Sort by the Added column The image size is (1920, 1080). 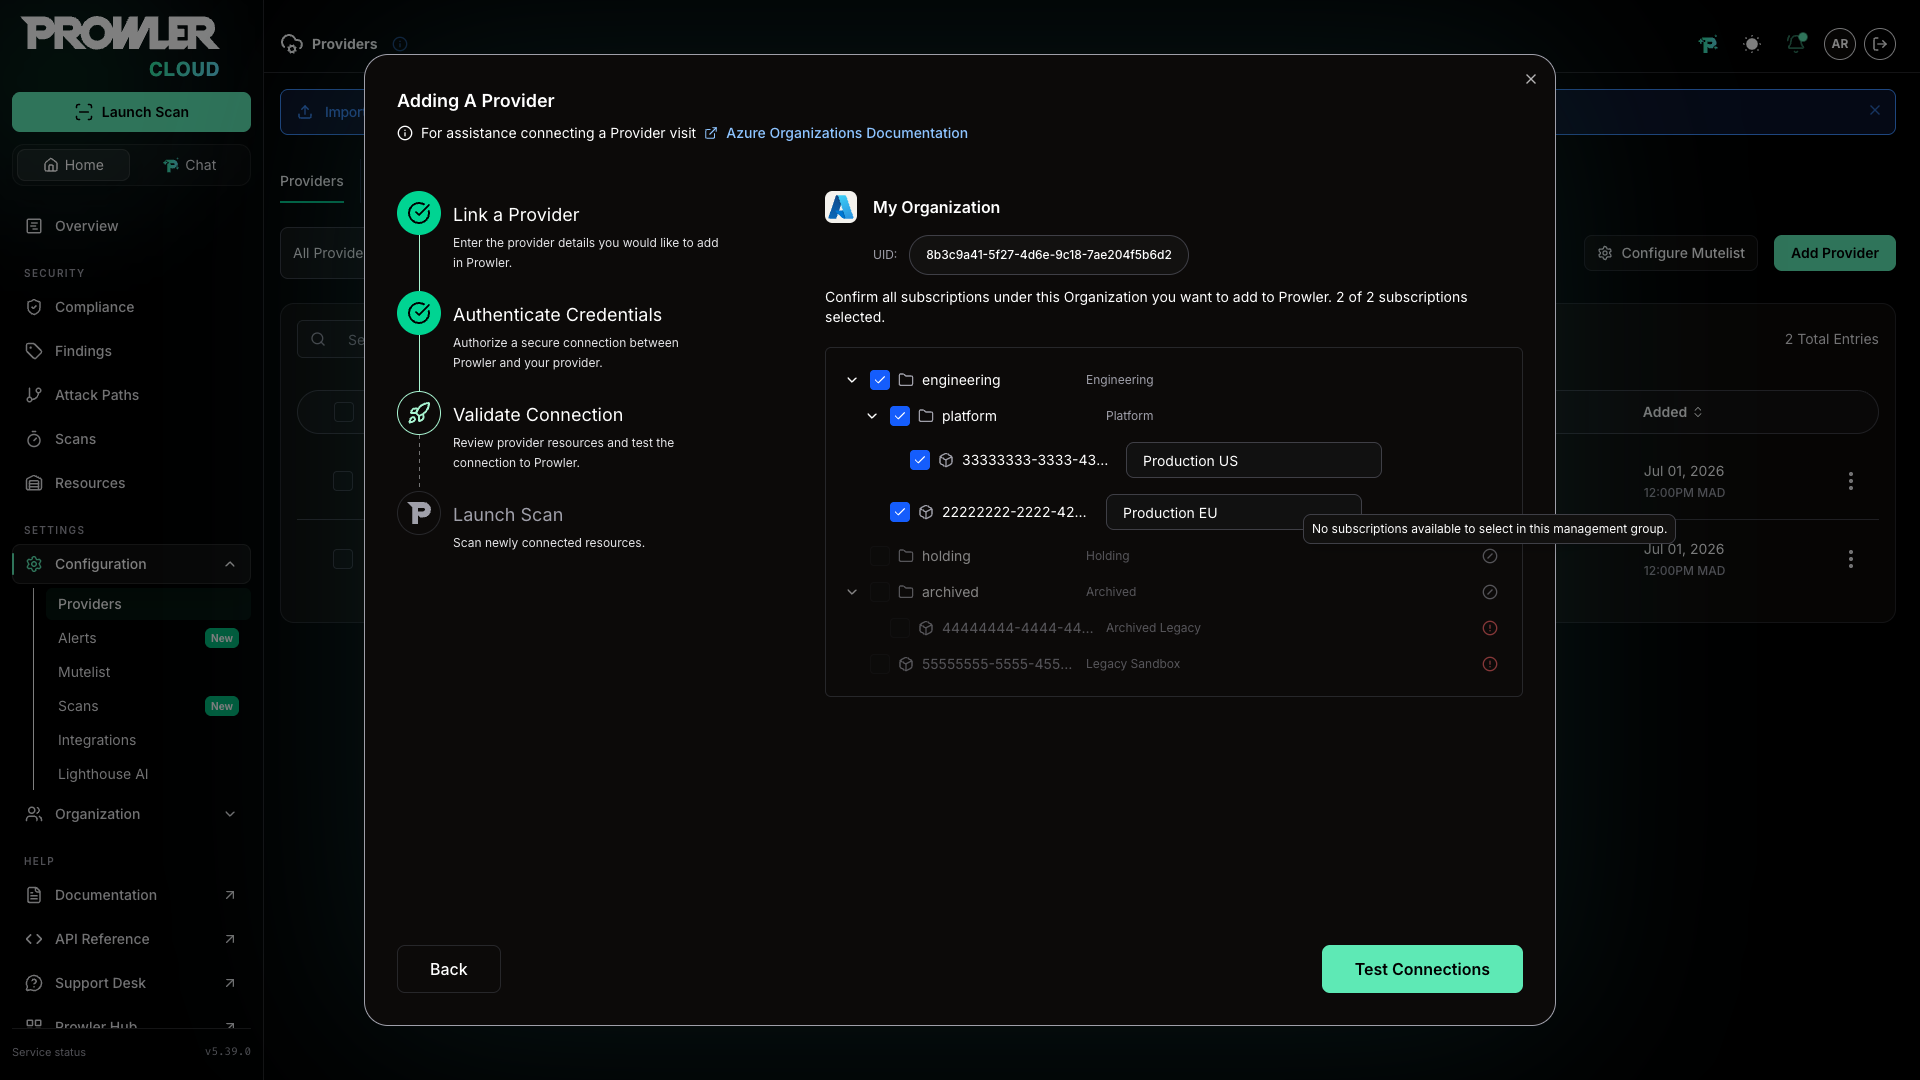tap(1673, 412)
